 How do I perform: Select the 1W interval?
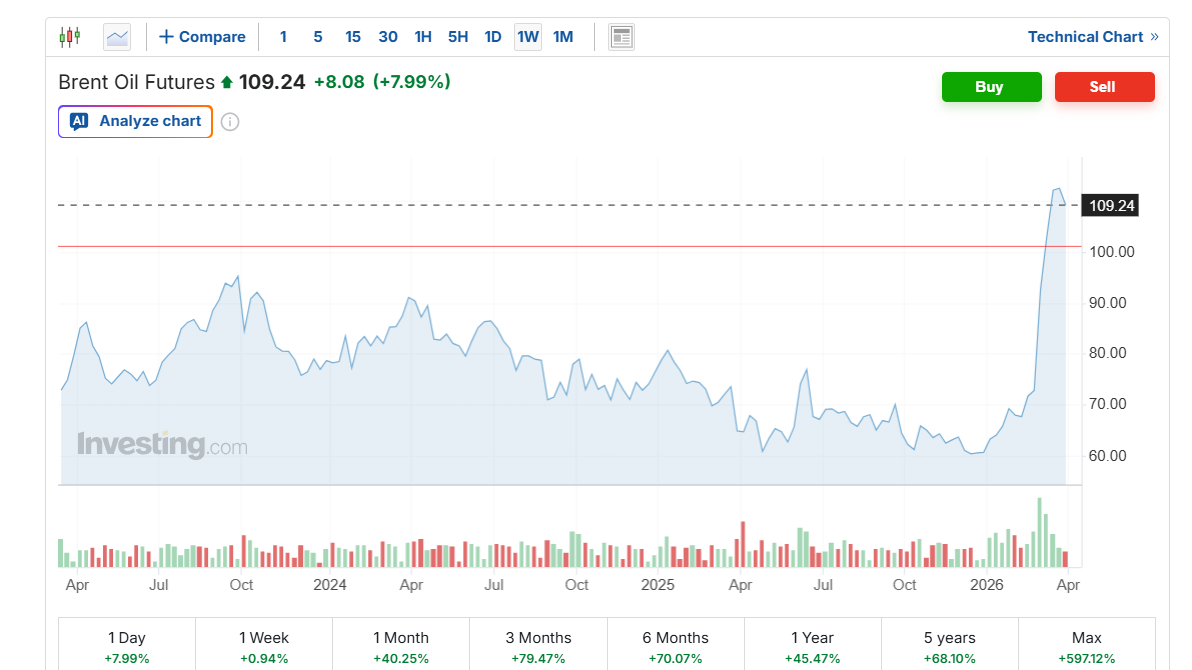click(528, 37)
